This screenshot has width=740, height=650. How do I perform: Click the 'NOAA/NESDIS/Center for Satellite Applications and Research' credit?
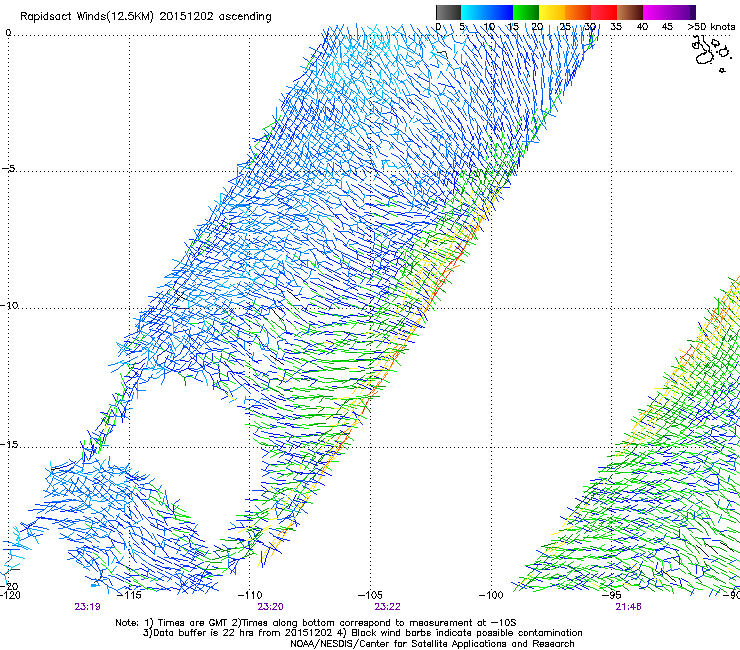click(432, 644)
